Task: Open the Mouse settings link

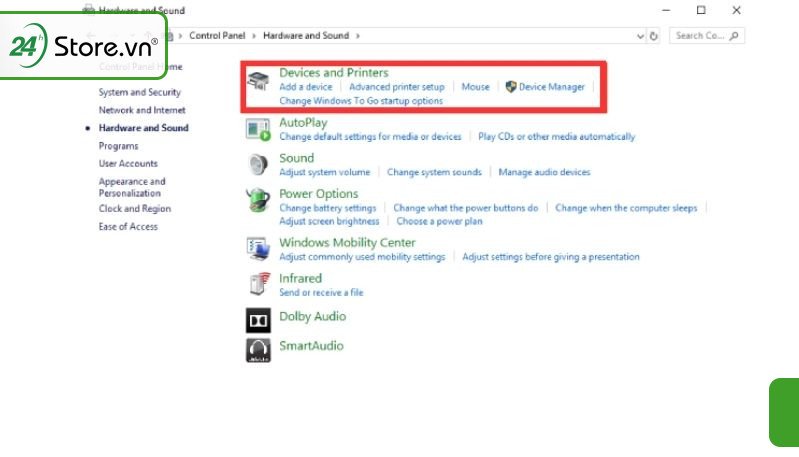Action: 475,87
